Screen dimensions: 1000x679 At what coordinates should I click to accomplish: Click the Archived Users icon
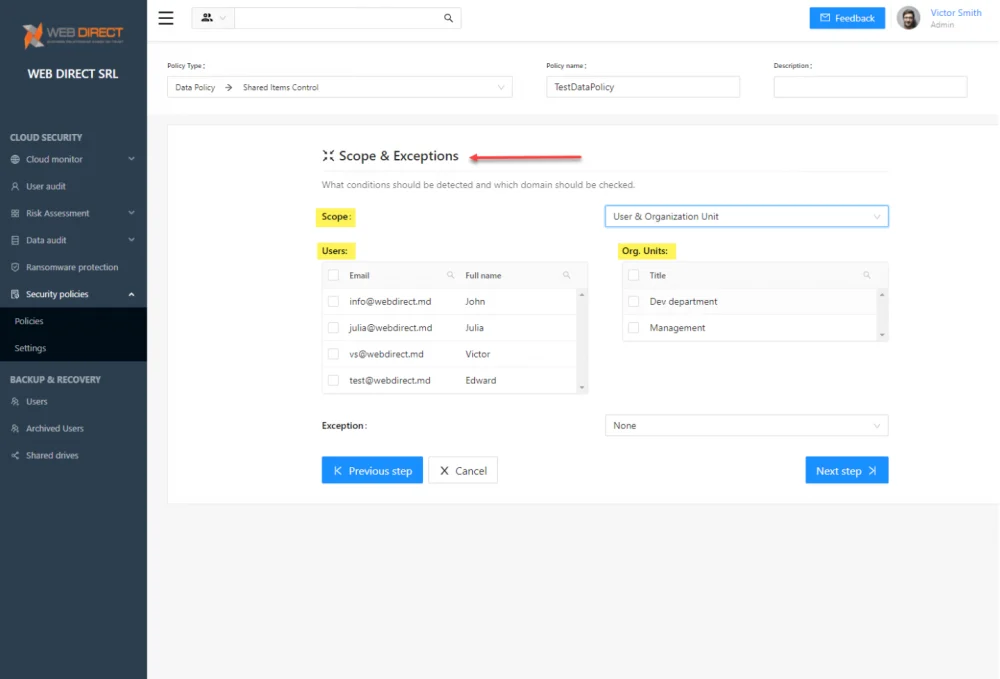pos(15,428)
